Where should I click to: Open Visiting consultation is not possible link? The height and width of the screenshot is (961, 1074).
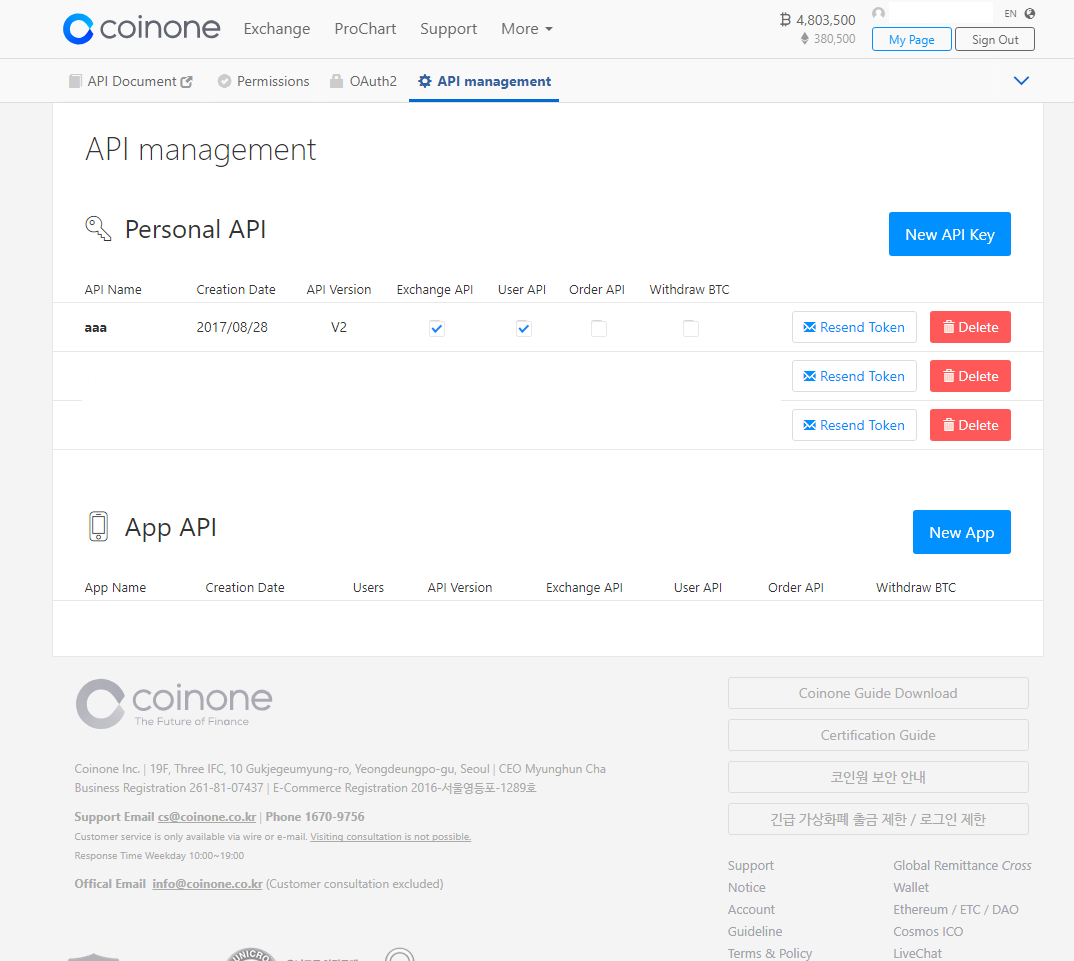click(390, 837)
